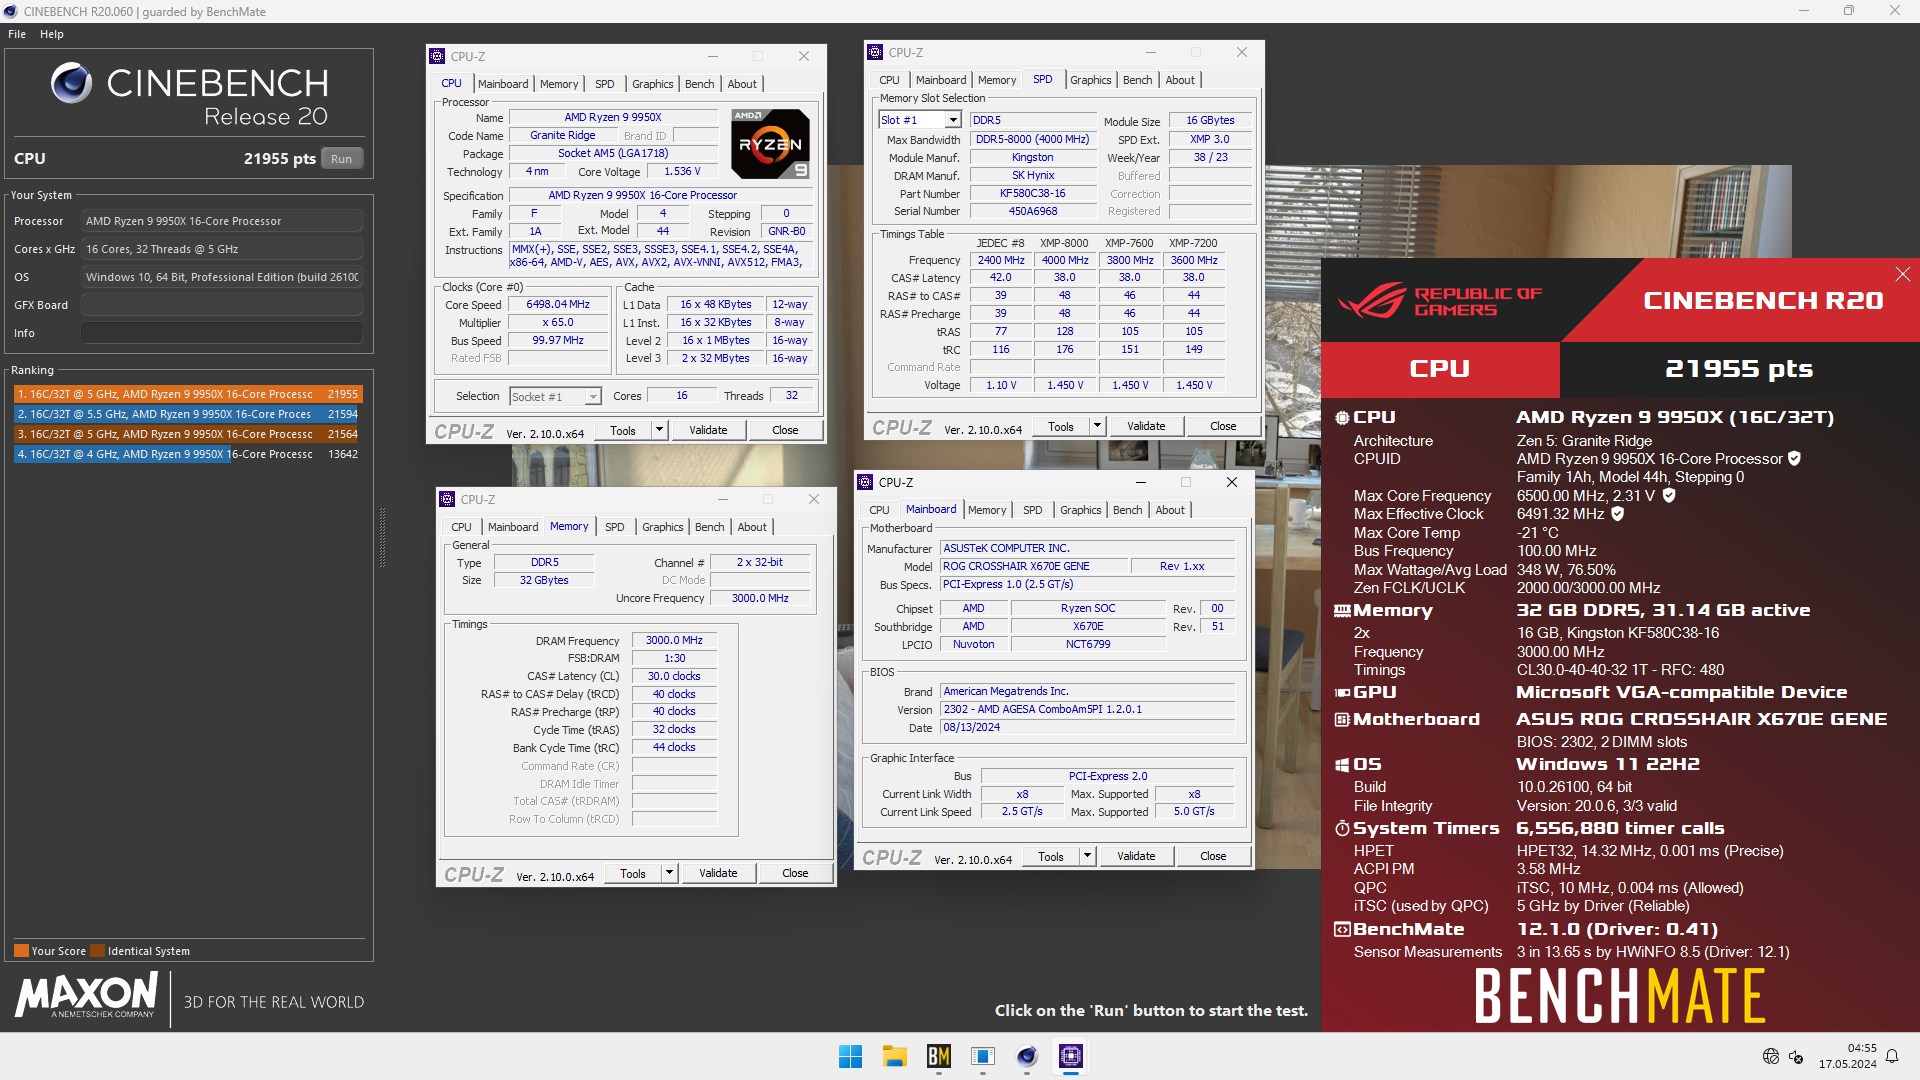Image resolution: width=1920 pixels, height=1080 pixels.
Task: Expand Tools arrow in the Mainboard window
Action: [1087, 856]
